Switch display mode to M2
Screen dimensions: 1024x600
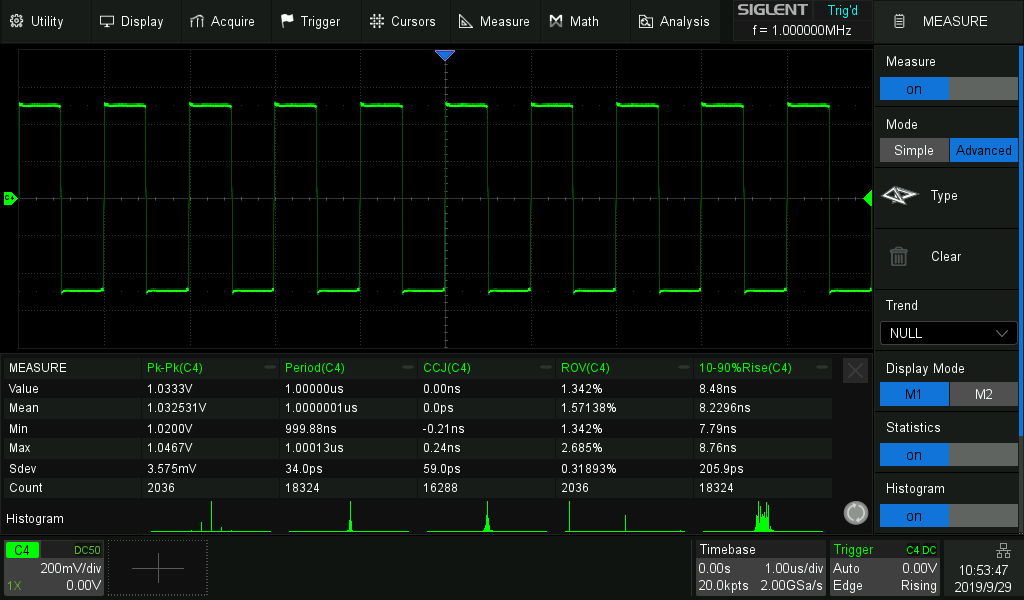point(982,394)
